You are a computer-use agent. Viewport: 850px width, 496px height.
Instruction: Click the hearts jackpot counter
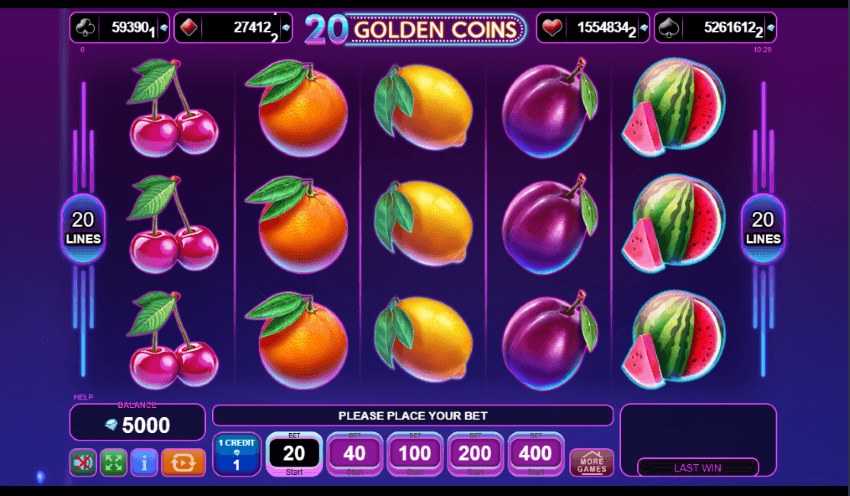coord(593,28)
